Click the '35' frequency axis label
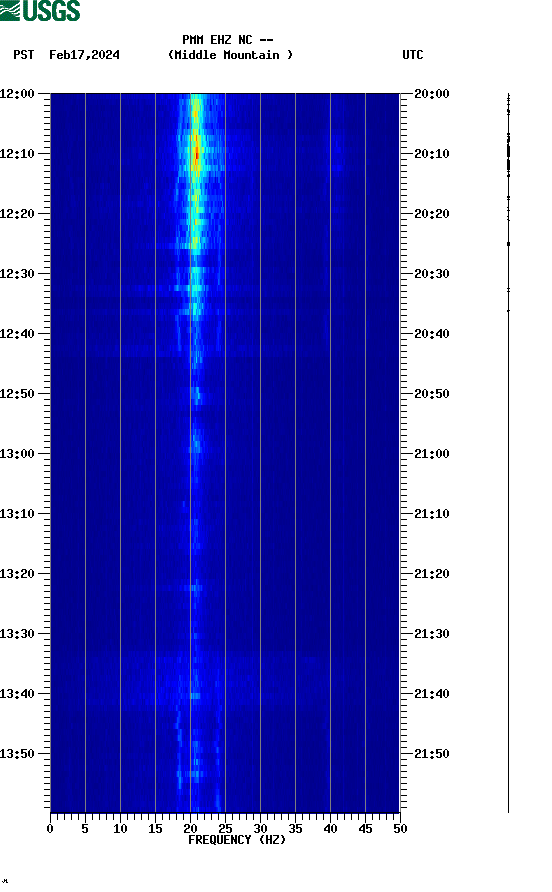The height and width of the screenshot is (892, 552). (x=295, y=829)
